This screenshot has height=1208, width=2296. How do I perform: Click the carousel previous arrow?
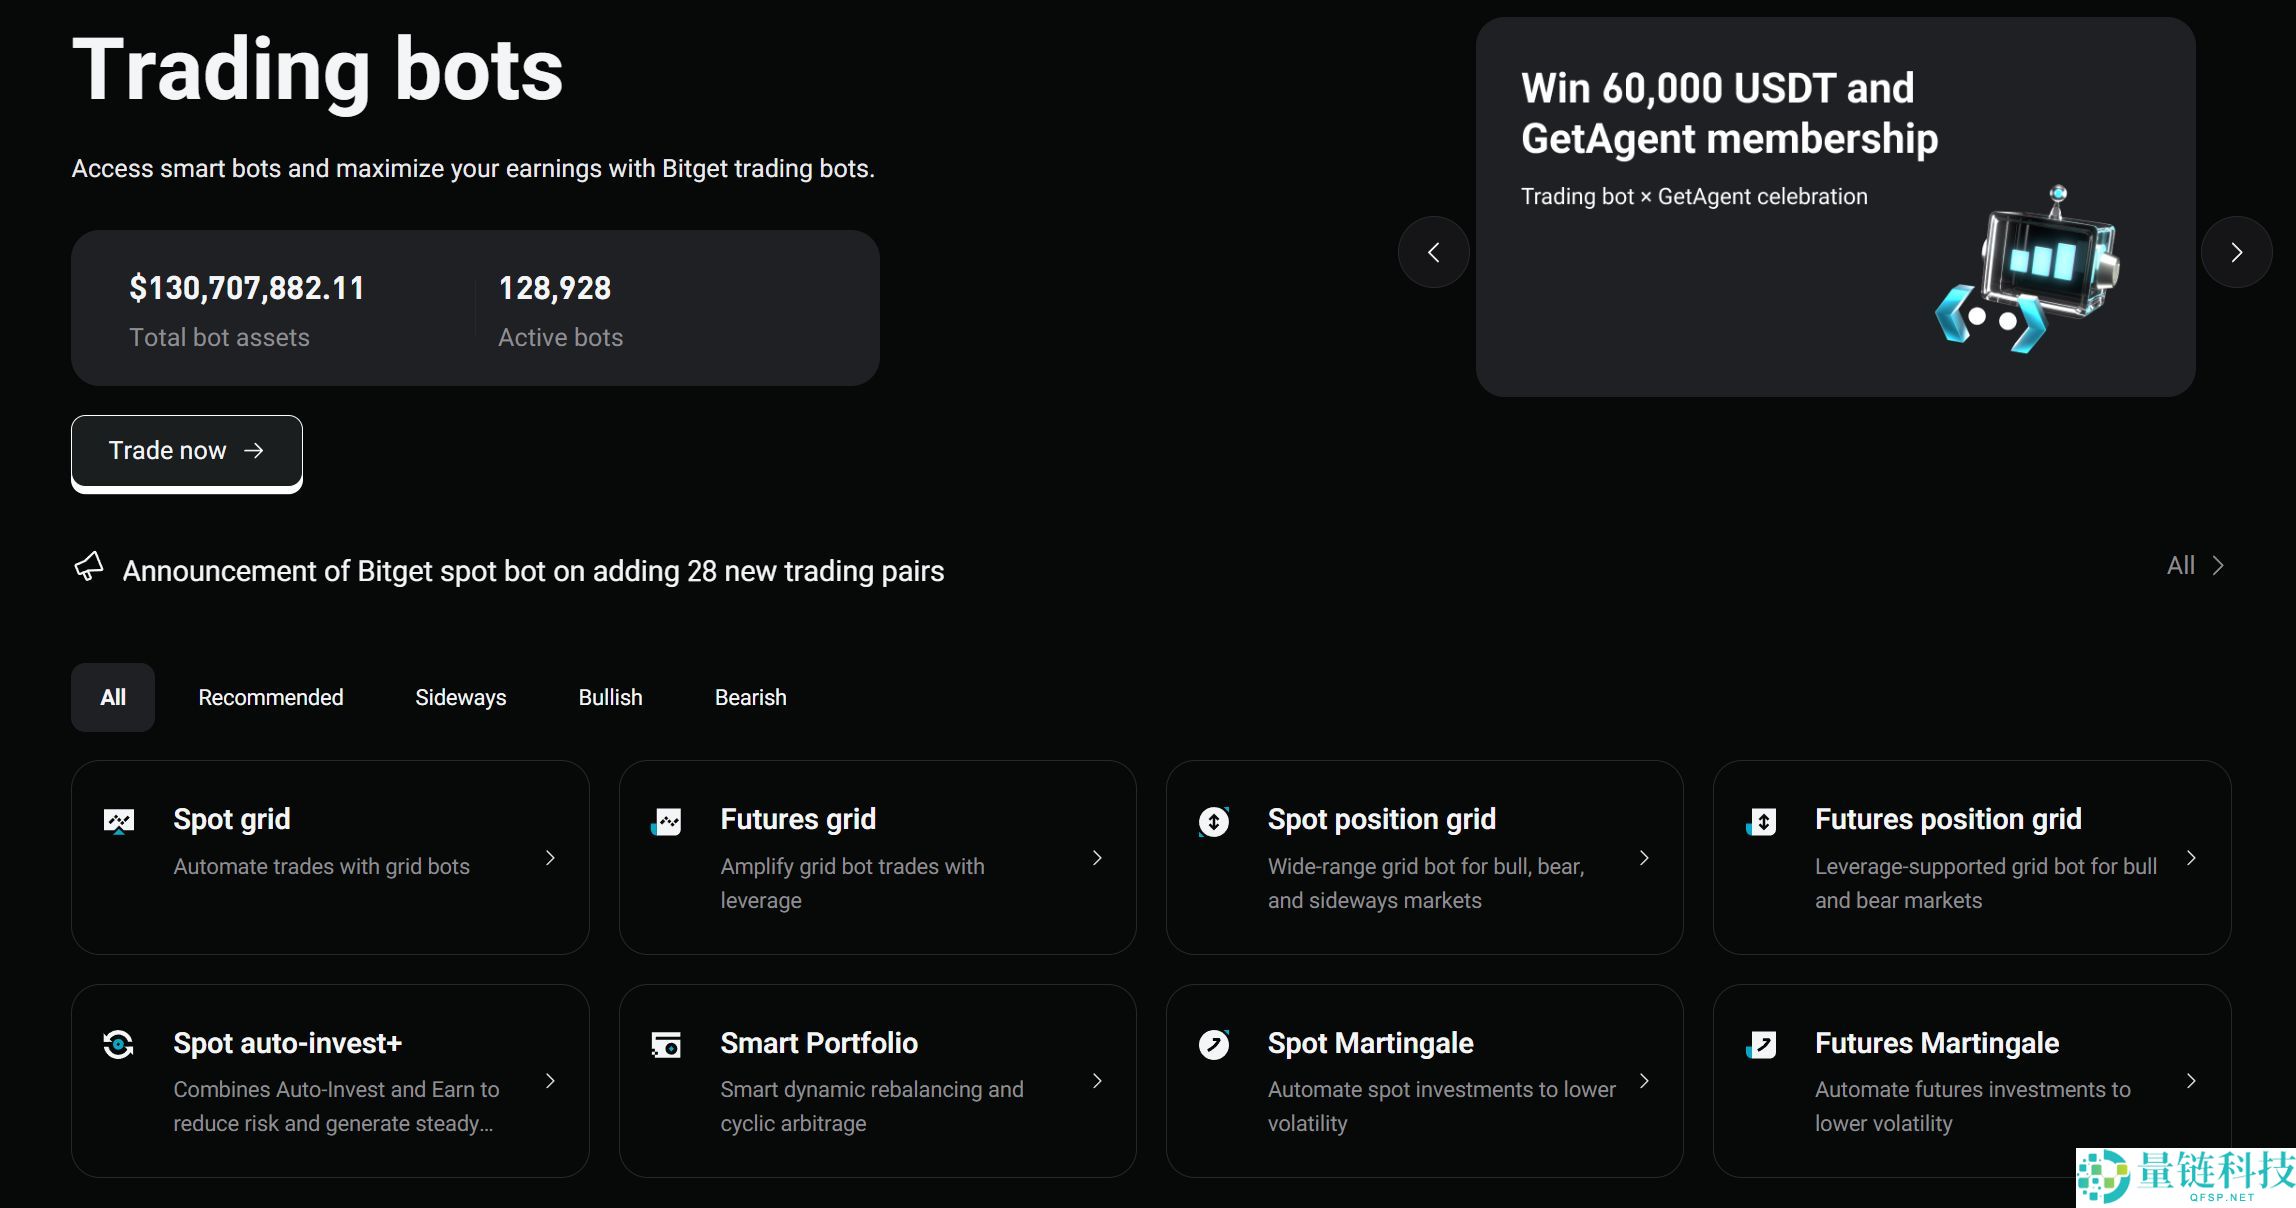[1434, 252]
